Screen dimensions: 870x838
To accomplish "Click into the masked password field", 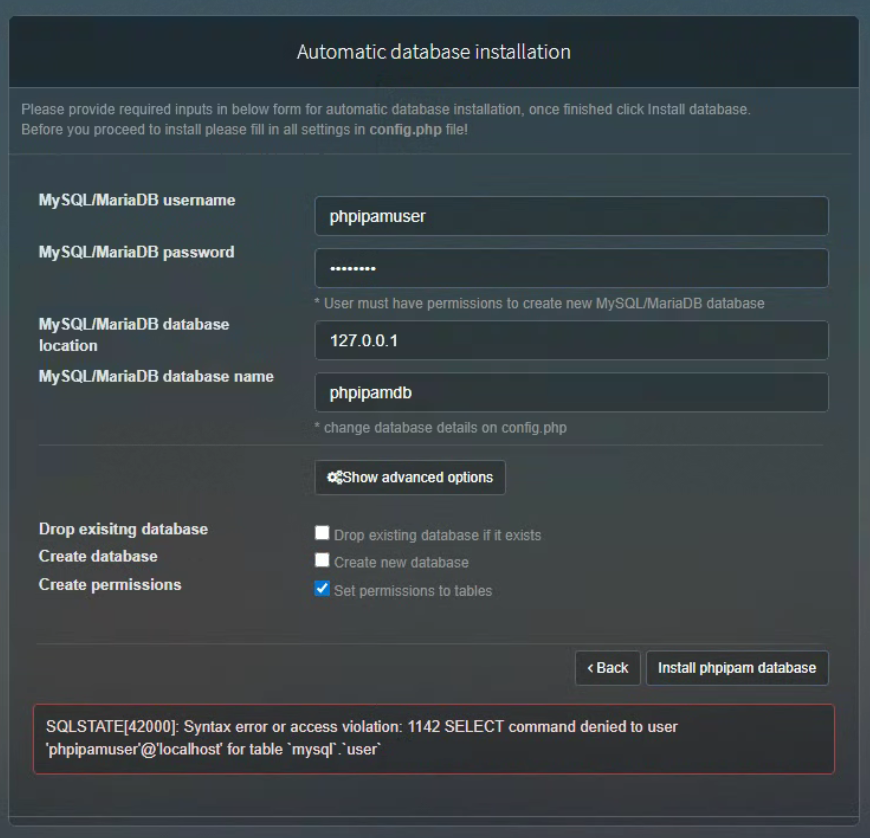I will click(x=571, y=268).
